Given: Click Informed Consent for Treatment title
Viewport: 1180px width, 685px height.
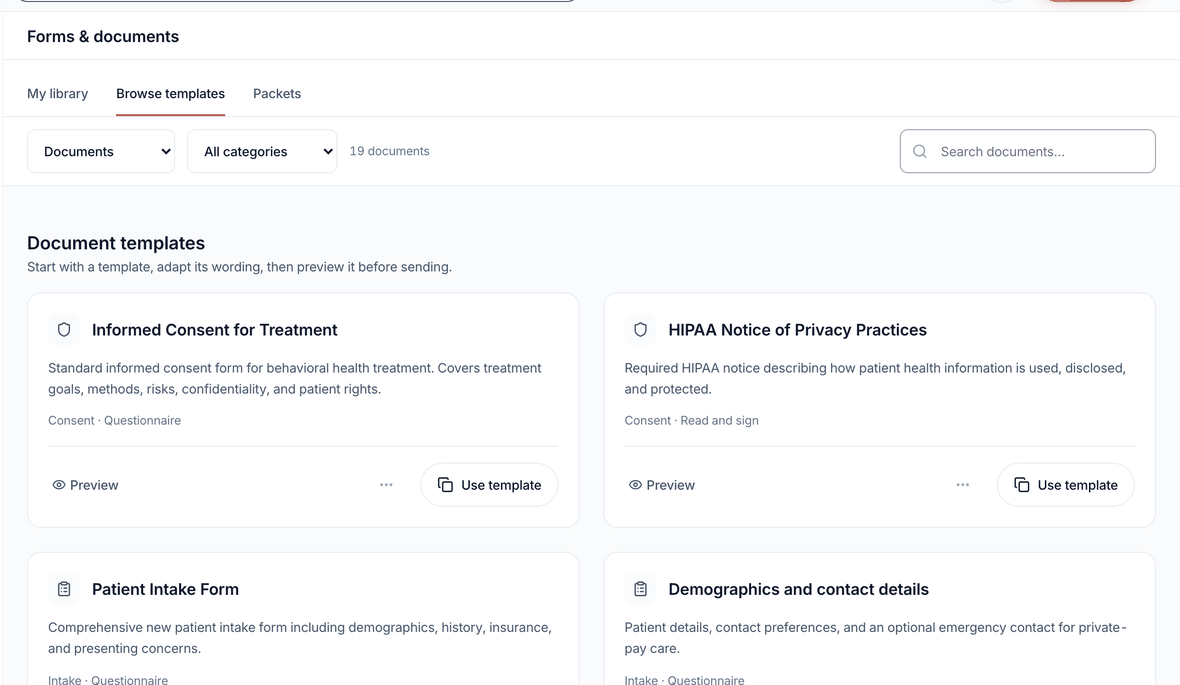Looking at the screenshot, I should (214, 330).
